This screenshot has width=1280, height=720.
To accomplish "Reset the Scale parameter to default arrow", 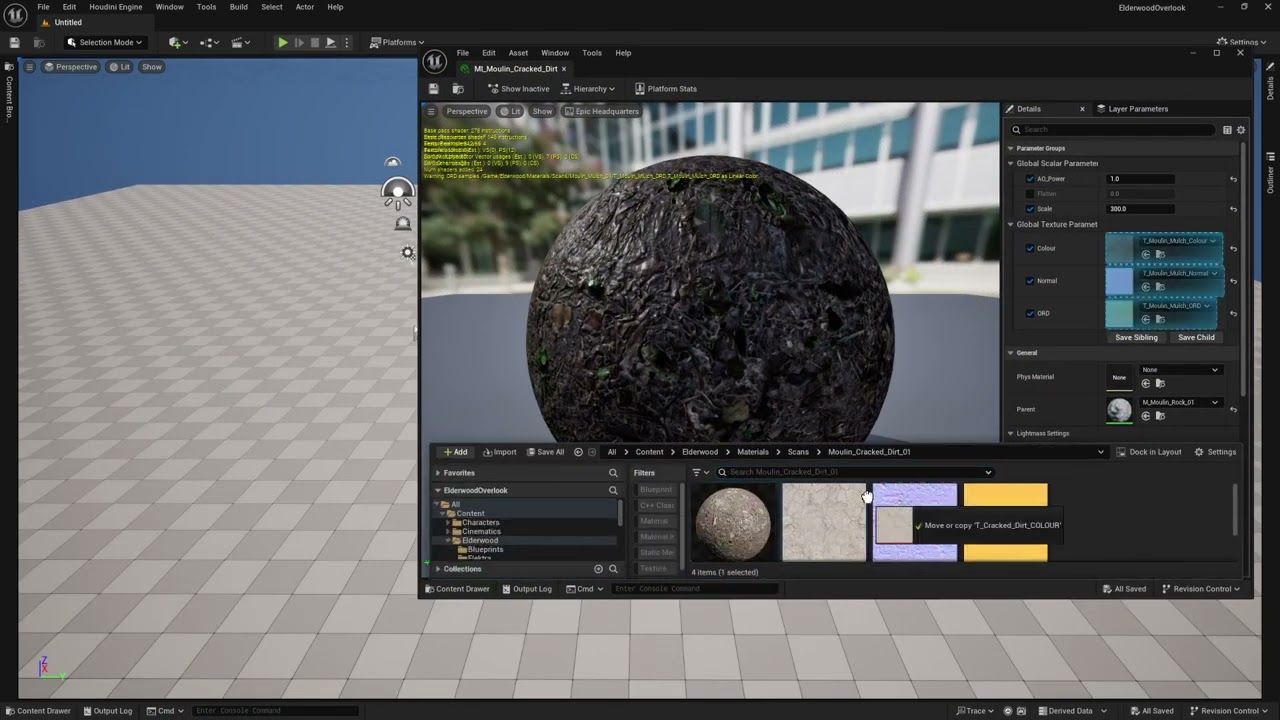I will pos(1233,209).
